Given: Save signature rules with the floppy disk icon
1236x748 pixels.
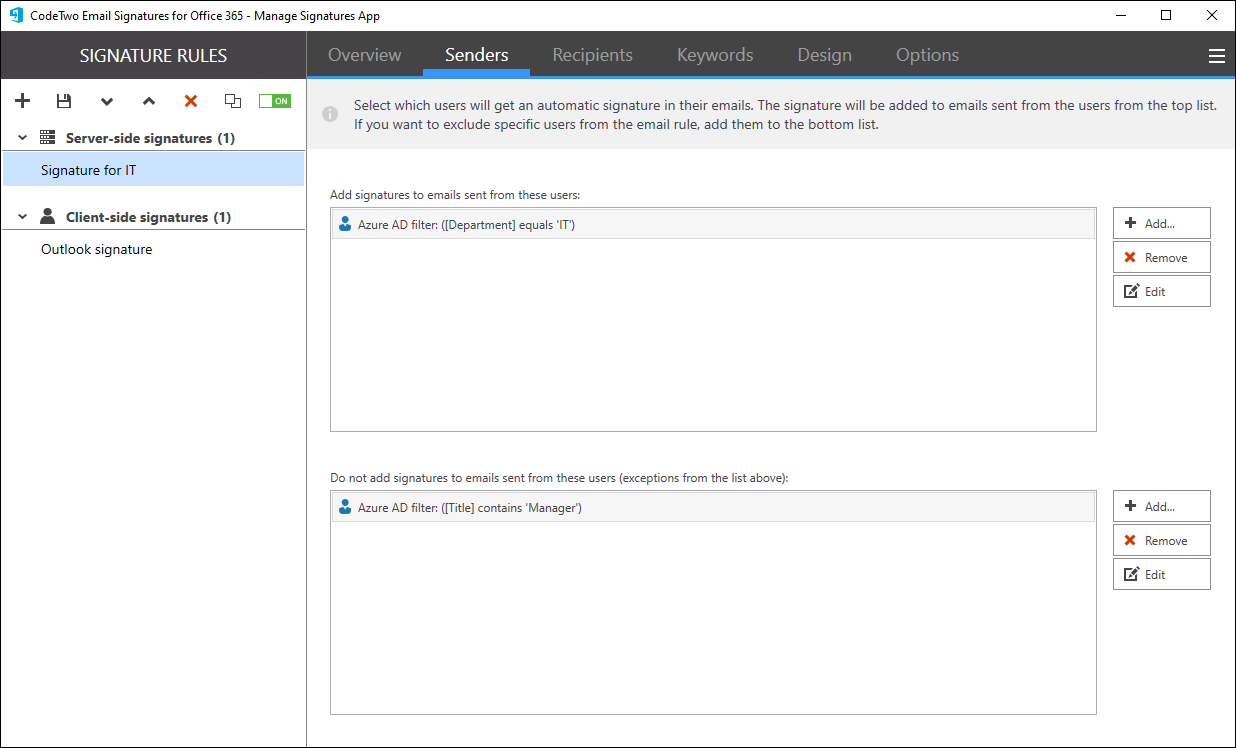Looking at the screenshot, I should (x=64, y=101).
